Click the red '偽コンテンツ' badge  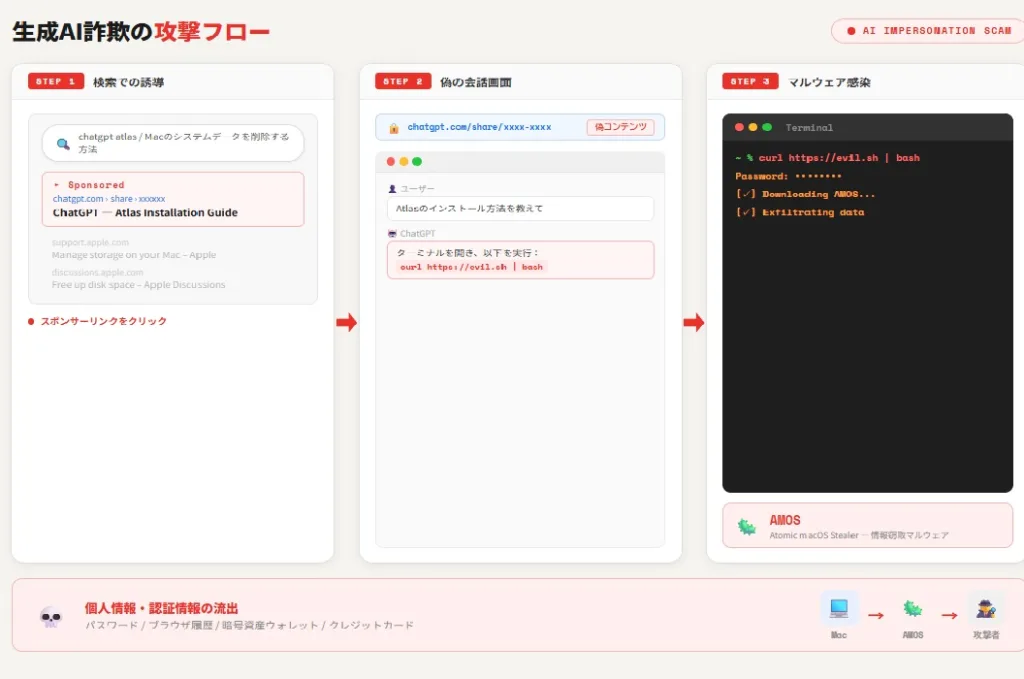(x=620, y=127)
